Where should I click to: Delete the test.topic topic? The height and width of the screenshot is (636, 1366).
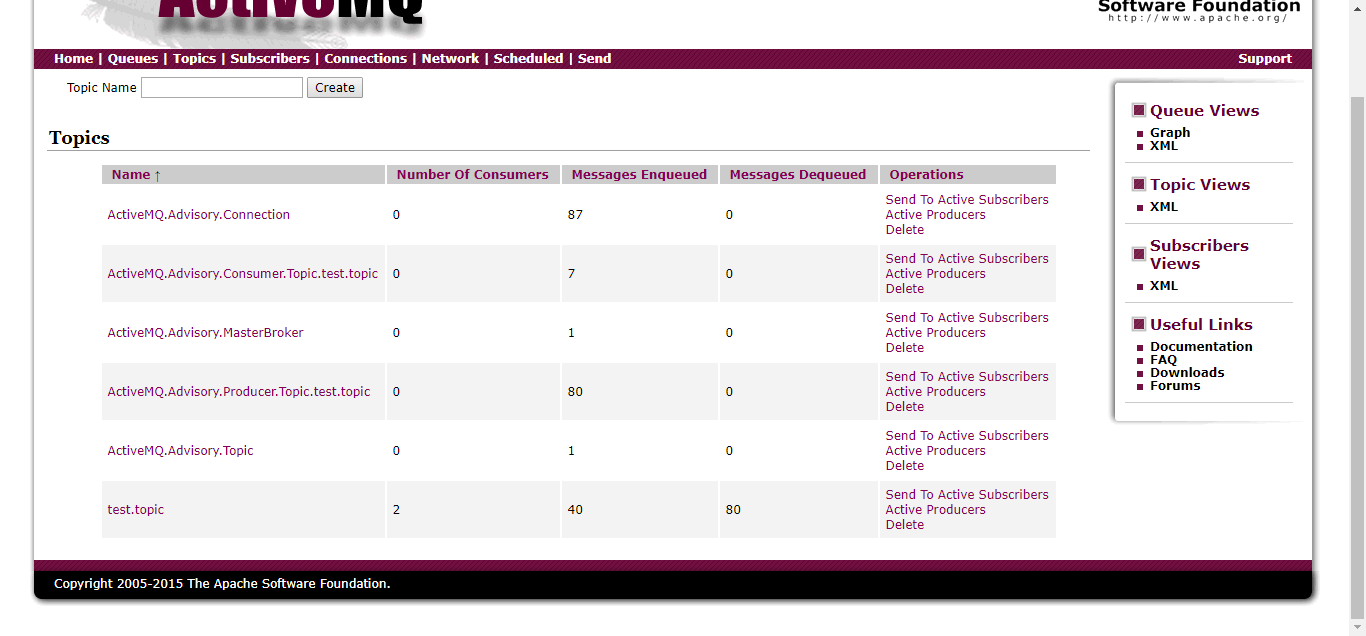[x=905, y=525]
